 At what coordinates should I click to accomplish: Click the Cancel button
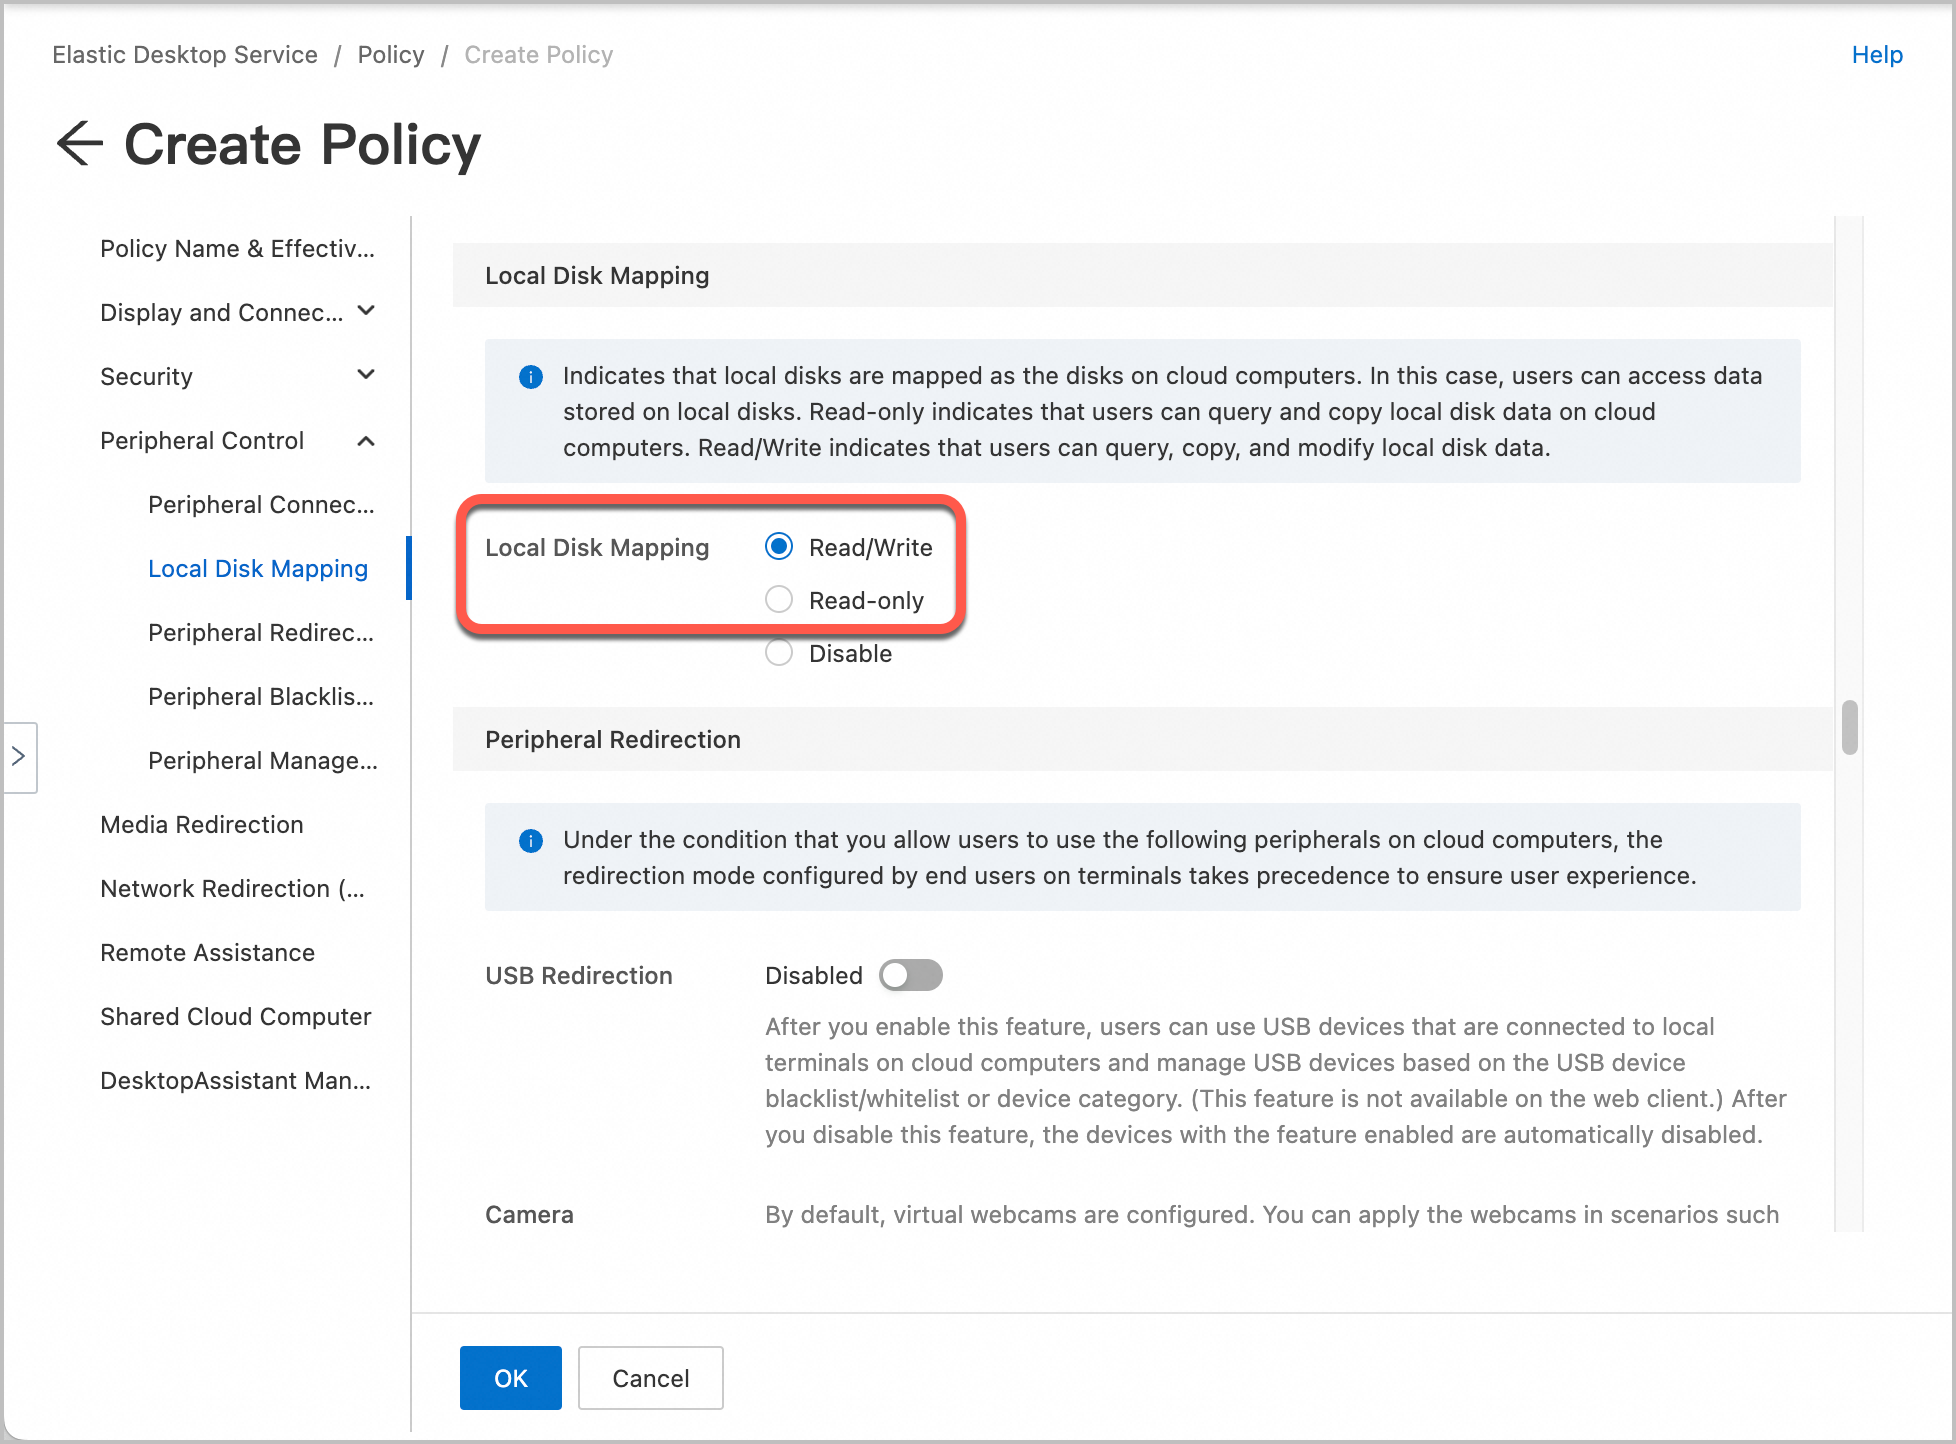coord(650,1378)
